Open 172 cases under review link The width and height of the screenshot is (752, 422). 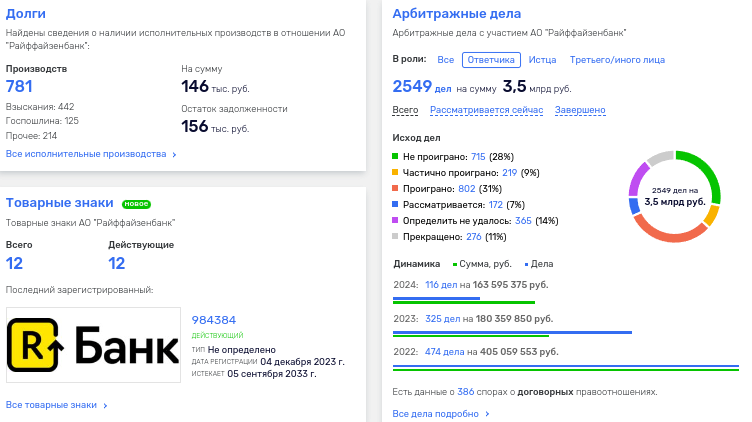495,205
